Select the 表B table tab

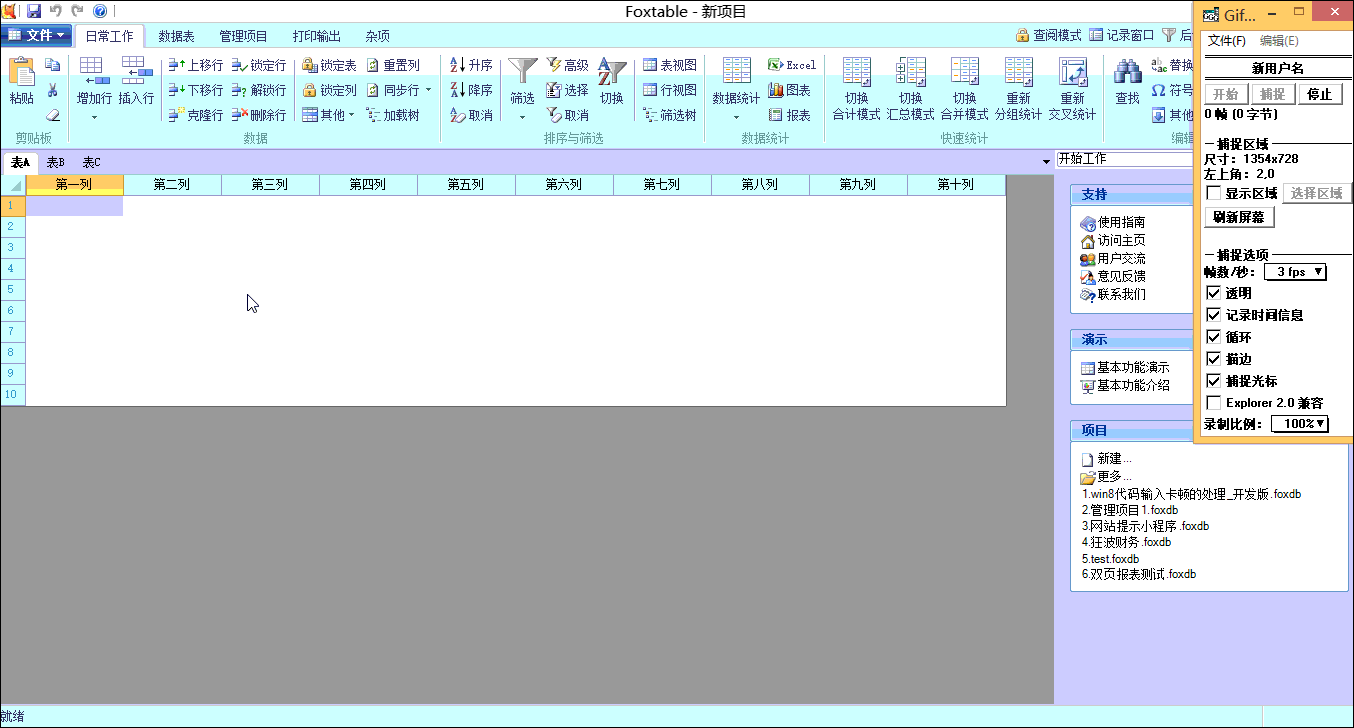[55, 162]
